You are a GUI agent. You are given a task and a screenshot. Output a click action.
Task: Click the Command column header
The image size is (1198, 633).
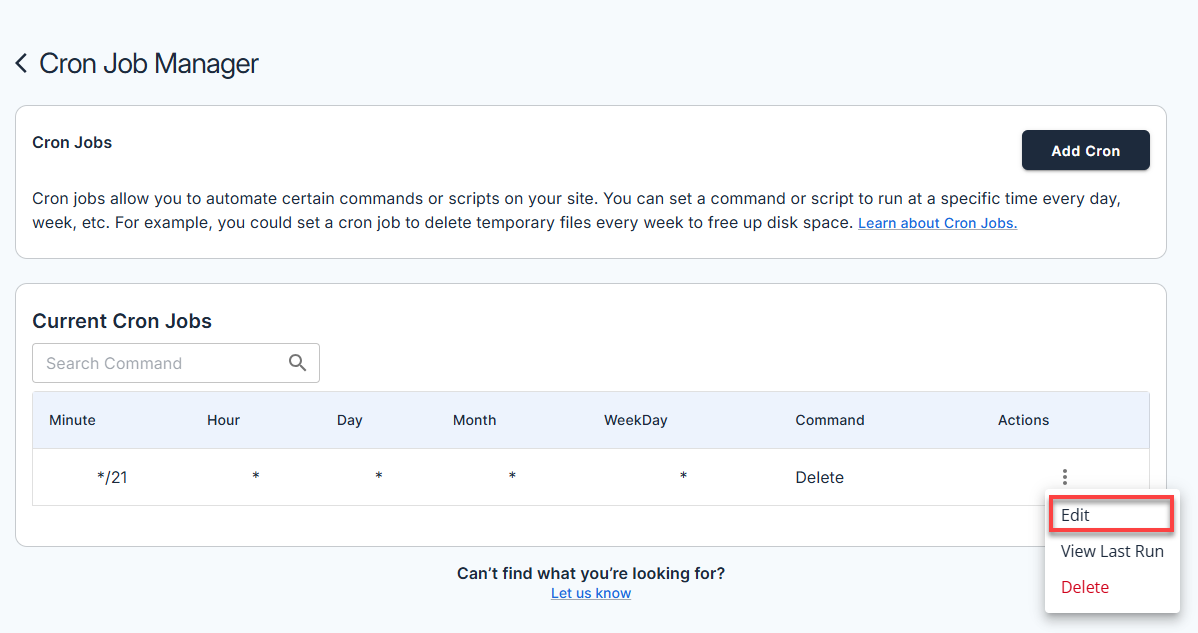tap(829, 420)
